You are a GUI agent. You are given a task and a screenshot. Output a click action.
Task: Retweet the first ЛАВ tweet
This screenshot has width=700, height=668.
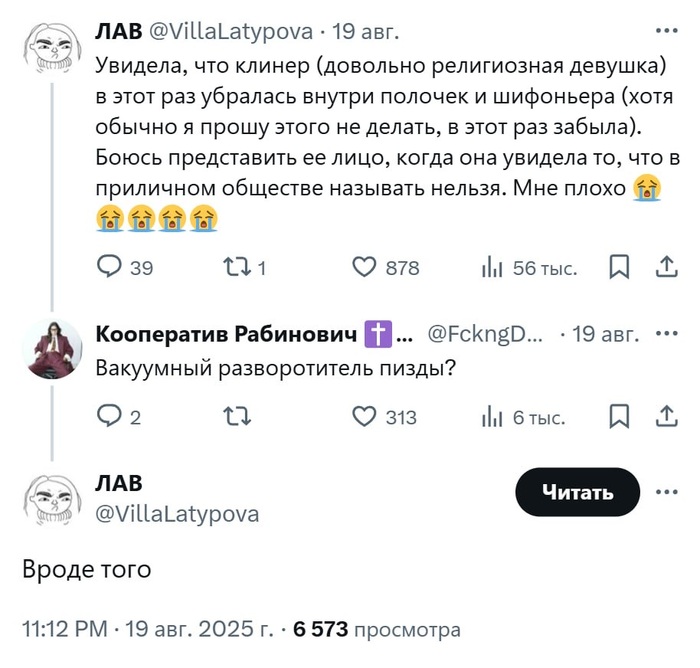click(x=245, y=267)
